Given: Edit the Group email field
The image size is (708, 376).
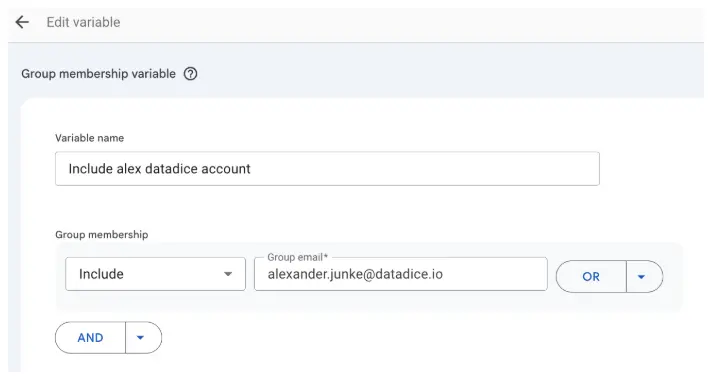Looking at the screenshot, I should point(401,274).
